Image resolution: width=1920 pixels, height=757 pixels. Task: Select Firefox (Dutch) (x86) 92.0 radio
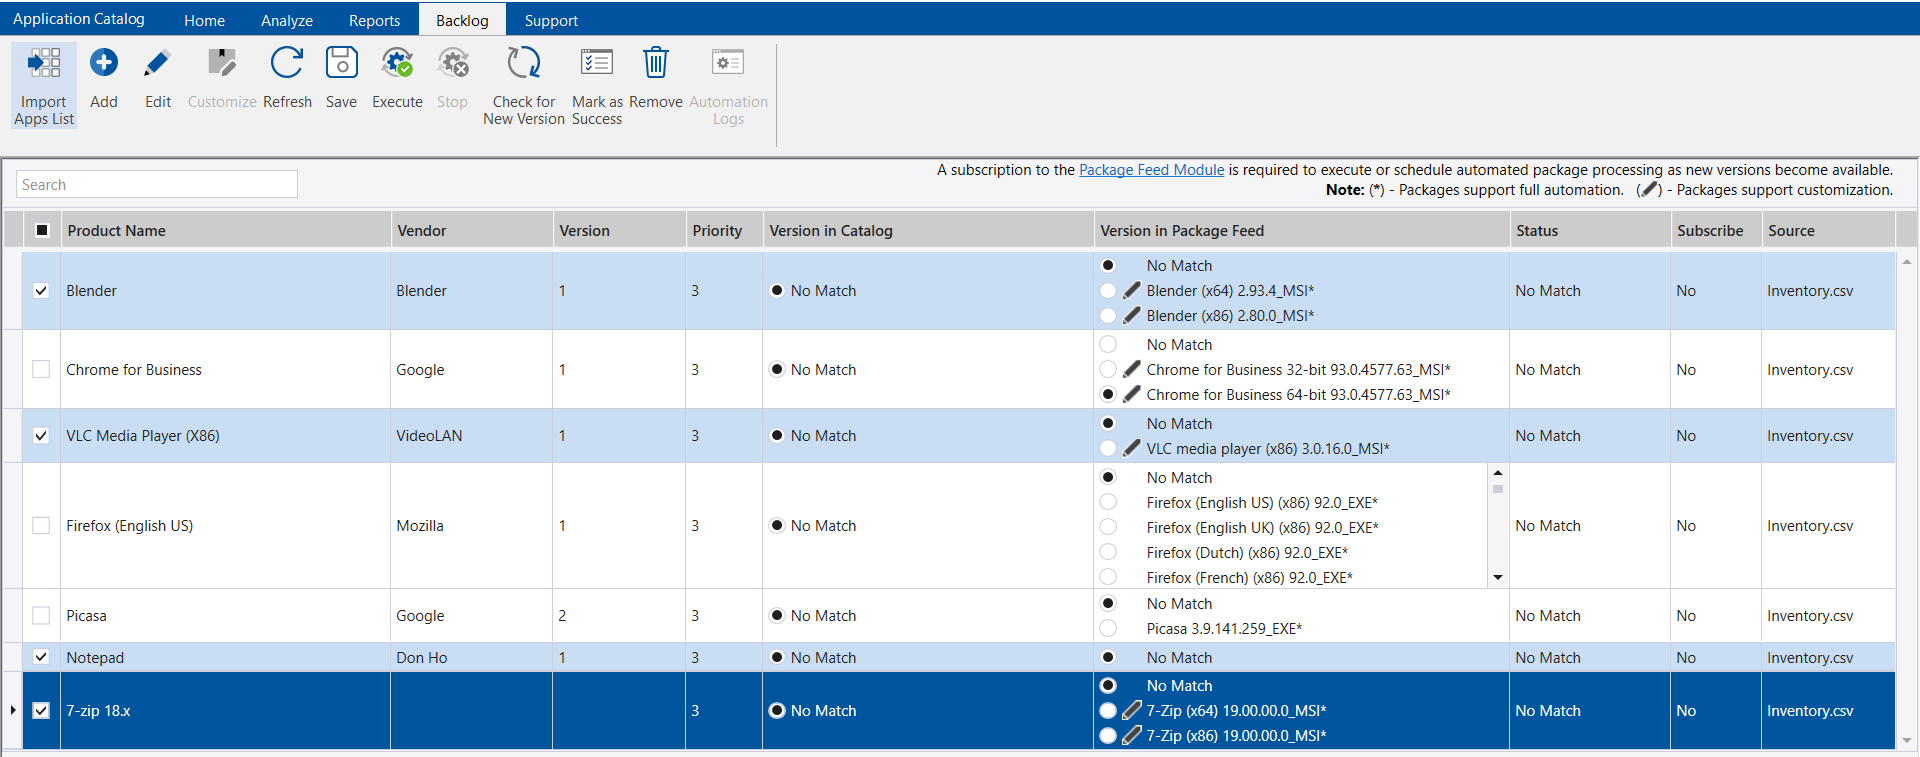1108,552
